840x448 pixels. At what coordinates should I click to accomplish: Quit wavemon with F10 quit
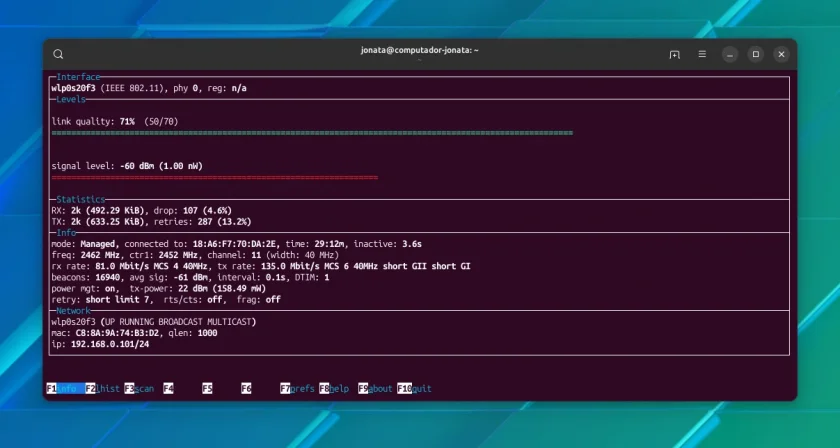pos(414,389)
